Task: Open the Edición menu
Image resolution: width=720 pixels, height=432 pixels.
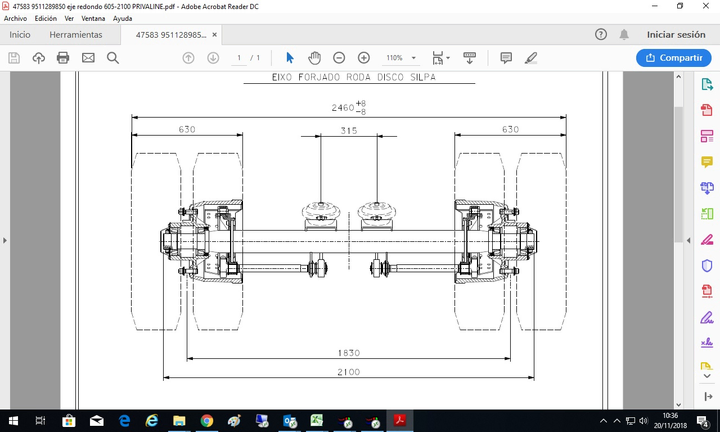Action: pos(46,19)
